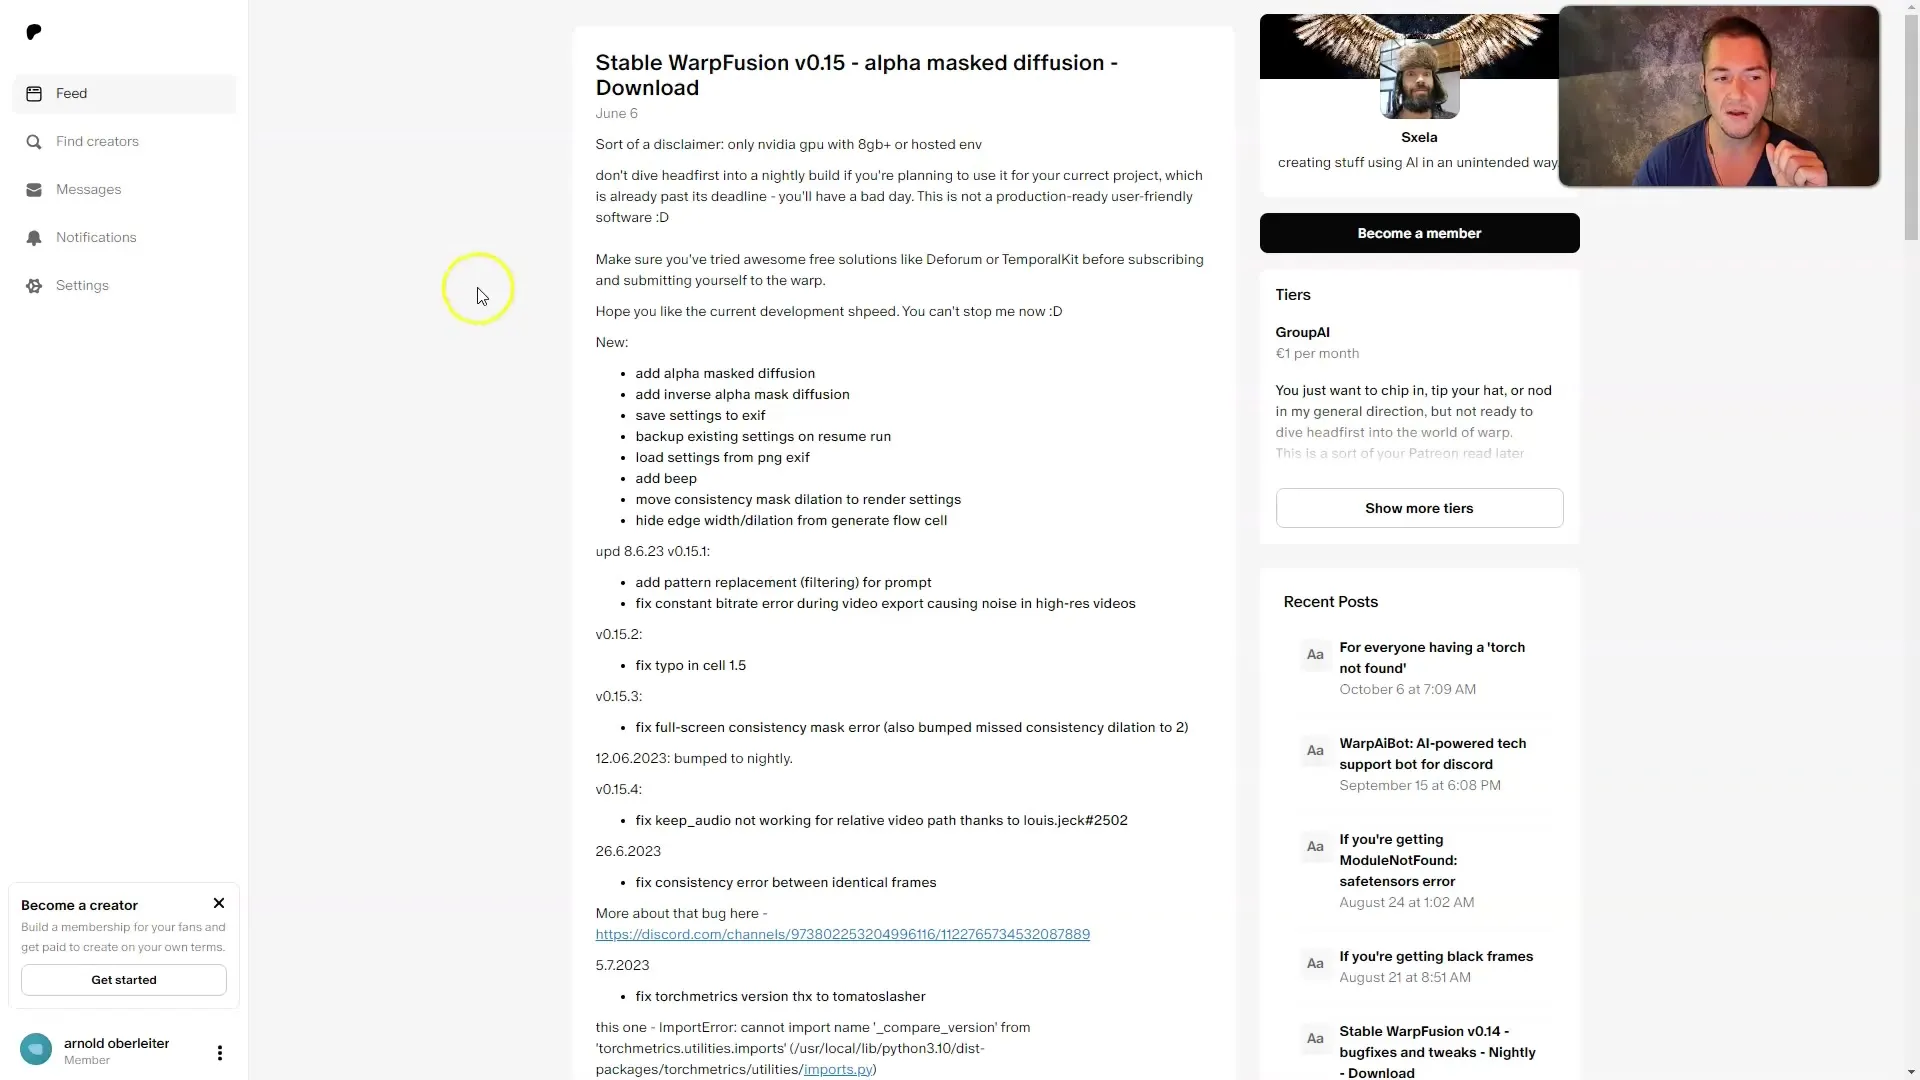The width and height of the screenshot is (1920, 1080).
Task: Show more tiers expander button
Action: (x=1419, y=508)
